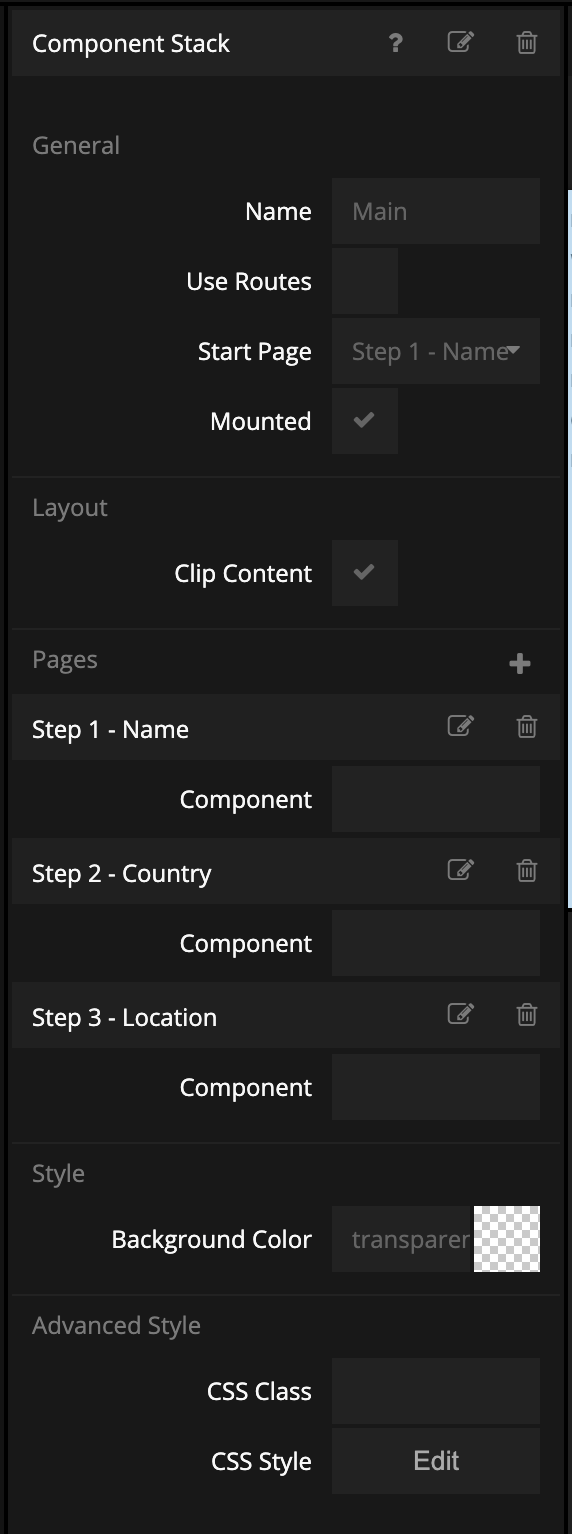Enable the Use Routes checkbox
572x1534 pixels.
[x=365, y=281]
